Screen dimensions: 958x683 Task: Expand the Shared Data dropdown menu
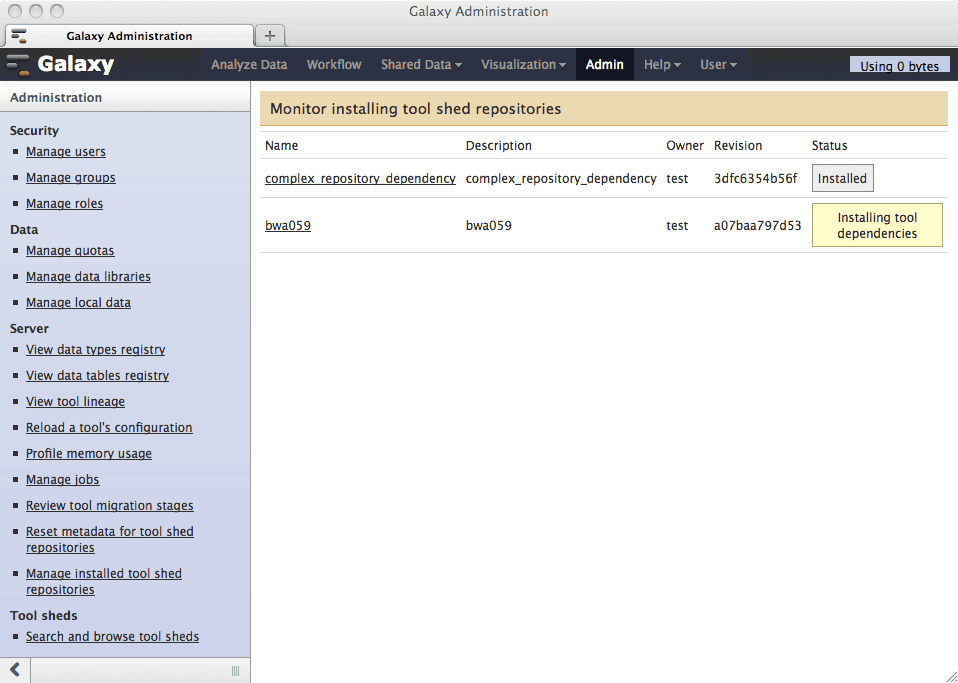click(x=421, y=65)
